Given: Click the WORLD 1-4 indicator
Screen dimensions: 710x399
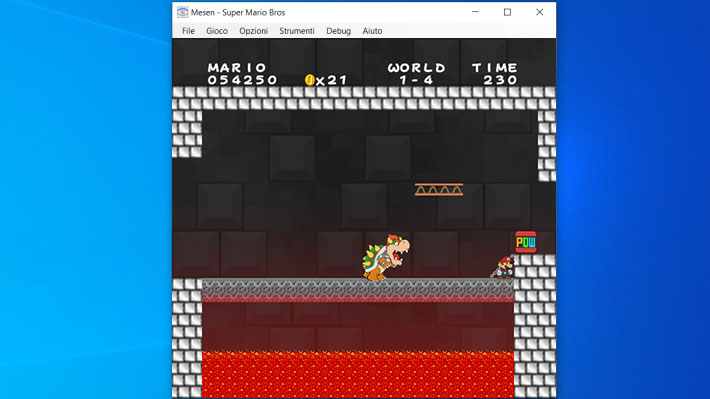Looking at the screenshot, I should [417, 74].
